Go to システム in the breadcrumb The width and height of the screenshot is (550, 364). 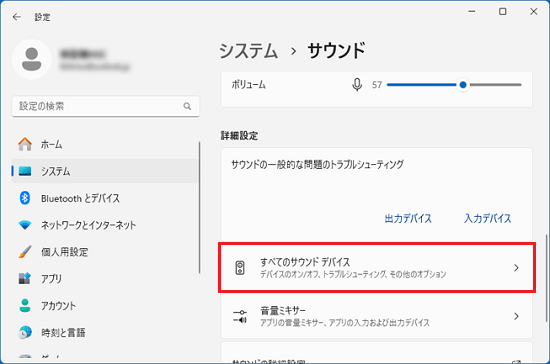tap(249, 51)
